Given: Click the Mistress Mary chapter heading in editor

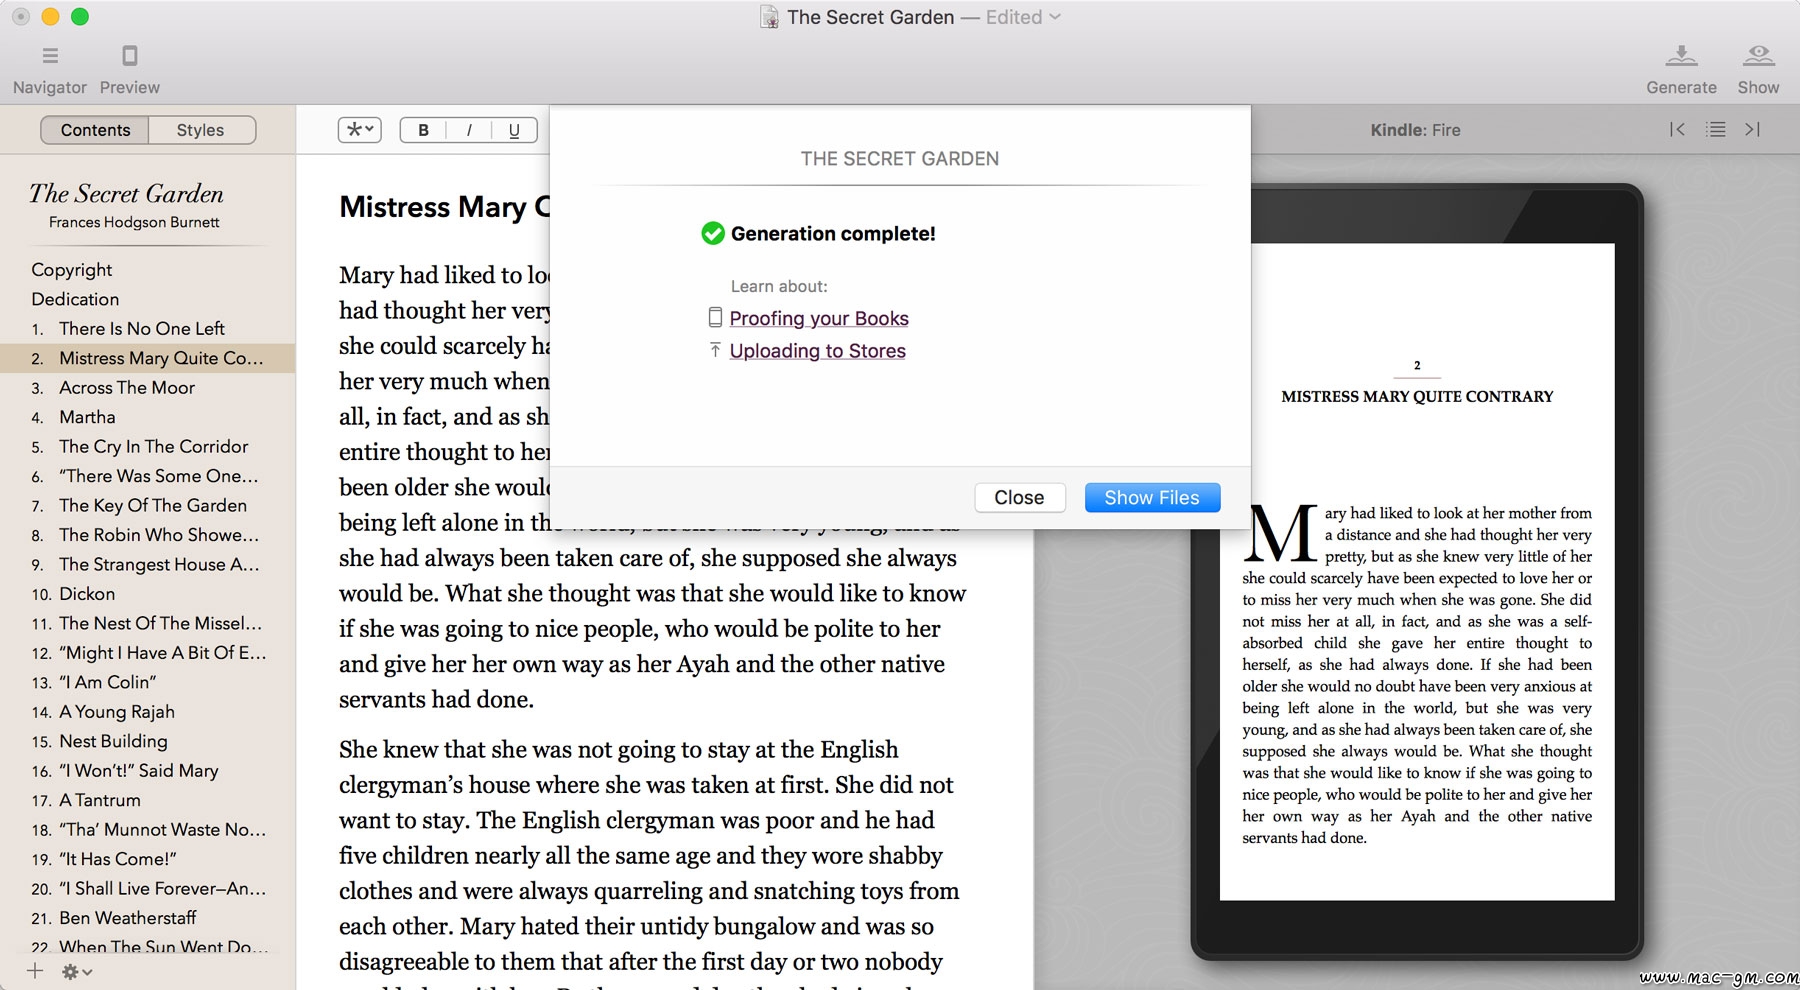Looking at the screenshot, I should [445, 207].
